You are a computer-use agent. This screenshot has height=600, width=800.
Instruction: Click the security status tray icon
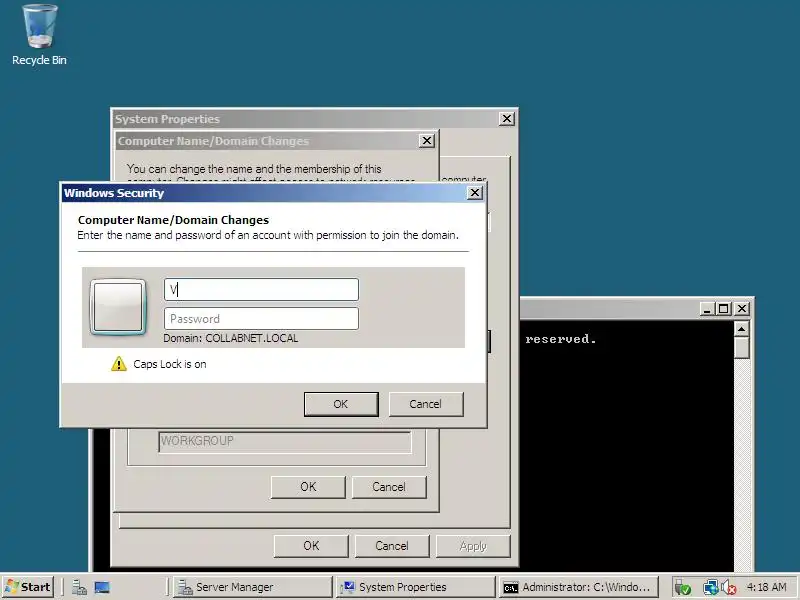[683, 588]
